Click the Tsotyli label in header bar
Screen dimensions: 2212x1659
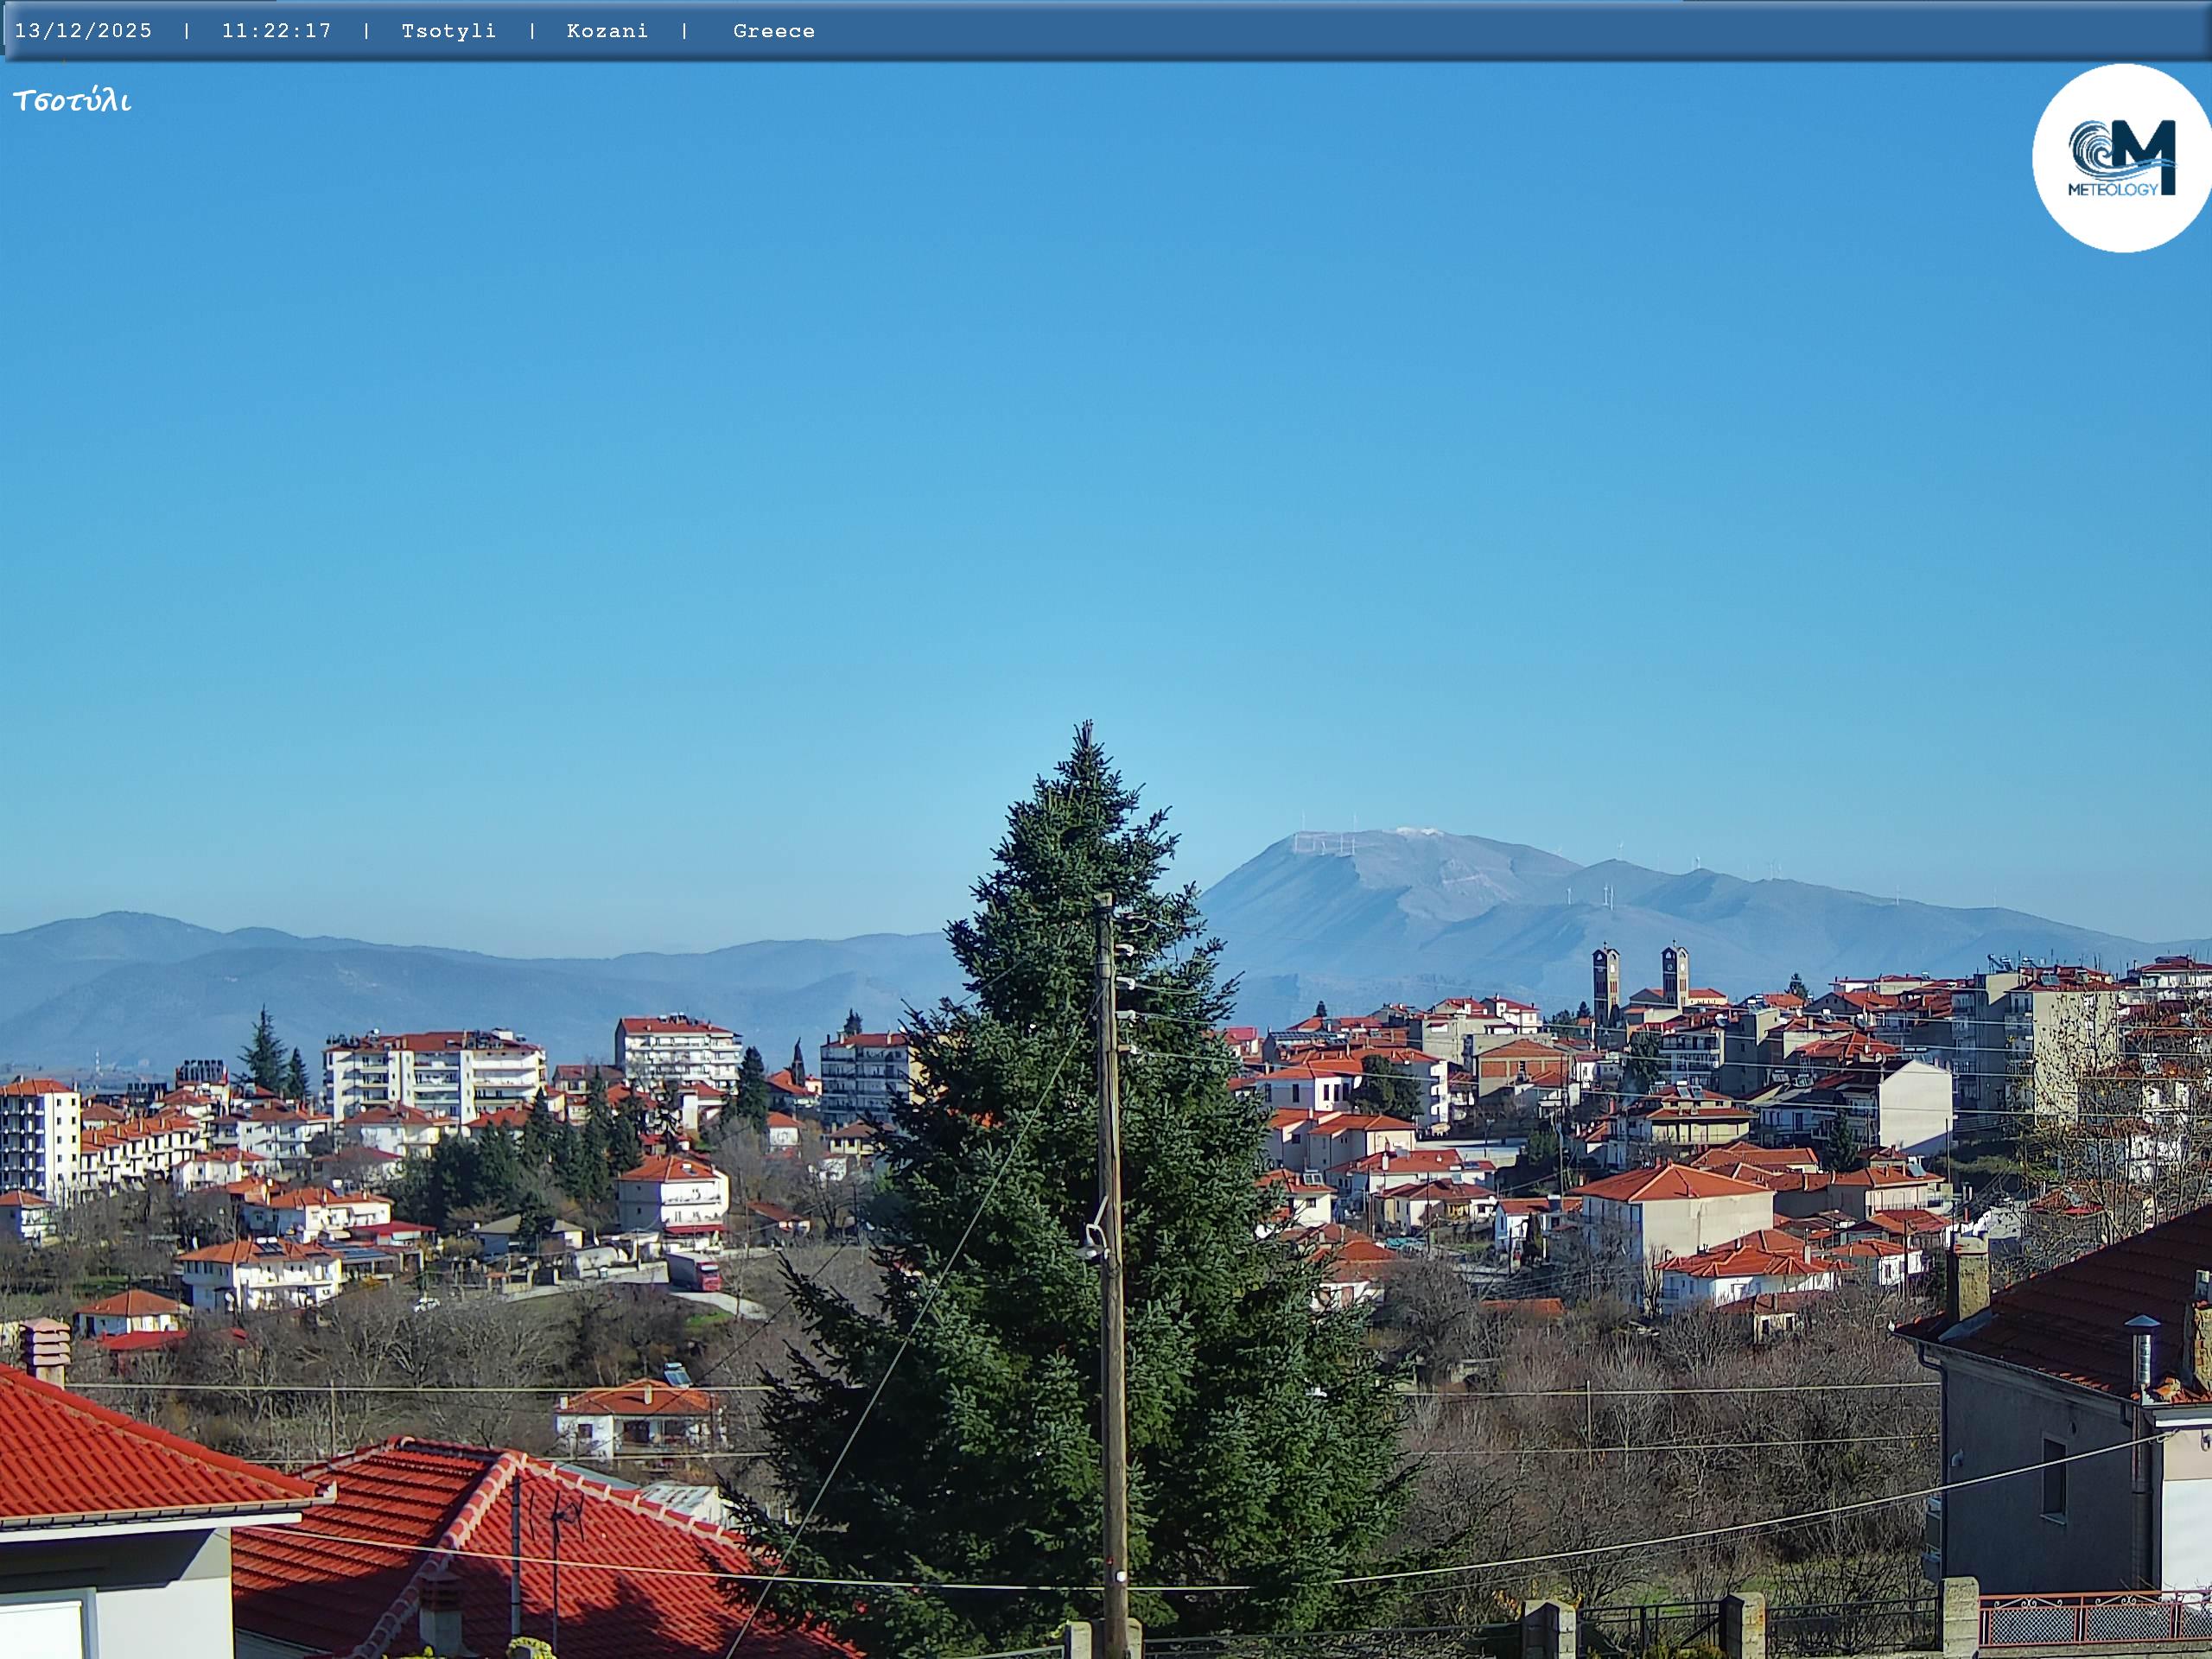pyautogui.click(x=448, y=31)
